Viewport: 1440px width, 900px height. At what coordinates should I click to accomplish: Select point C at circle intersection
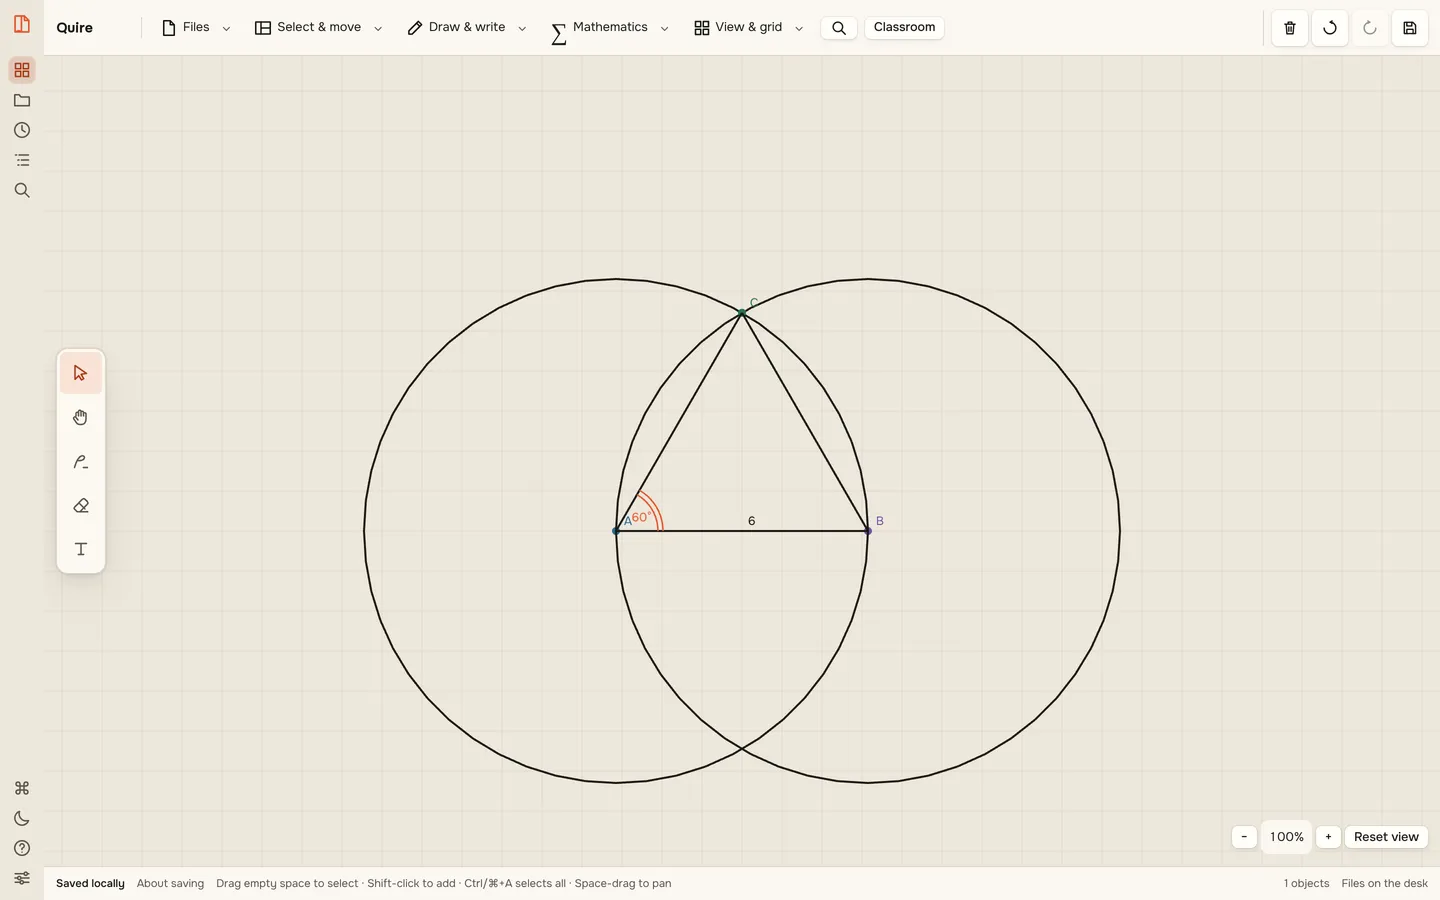(x=742, y=313)
